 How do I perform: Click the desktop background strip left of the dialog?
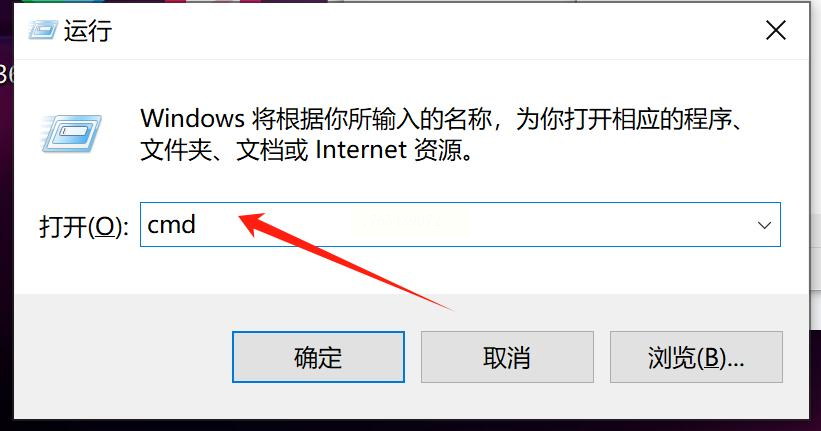tap(6, 236)
